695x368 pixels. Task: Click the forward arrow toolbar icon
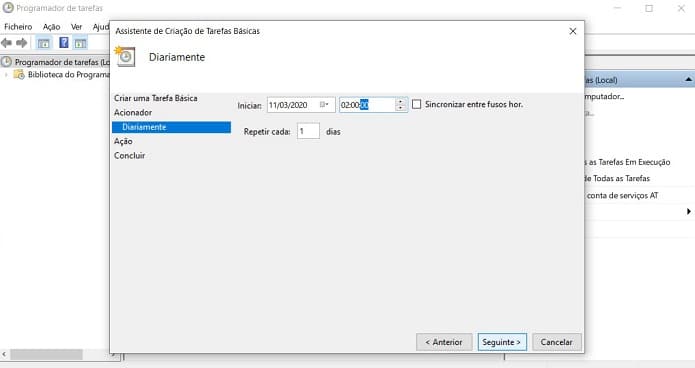(x=21, y=43)
